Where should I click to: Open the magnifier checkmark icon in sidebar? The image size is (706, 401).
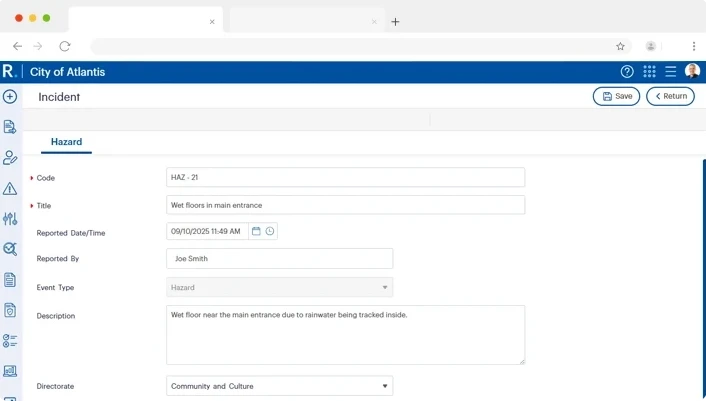10,249
